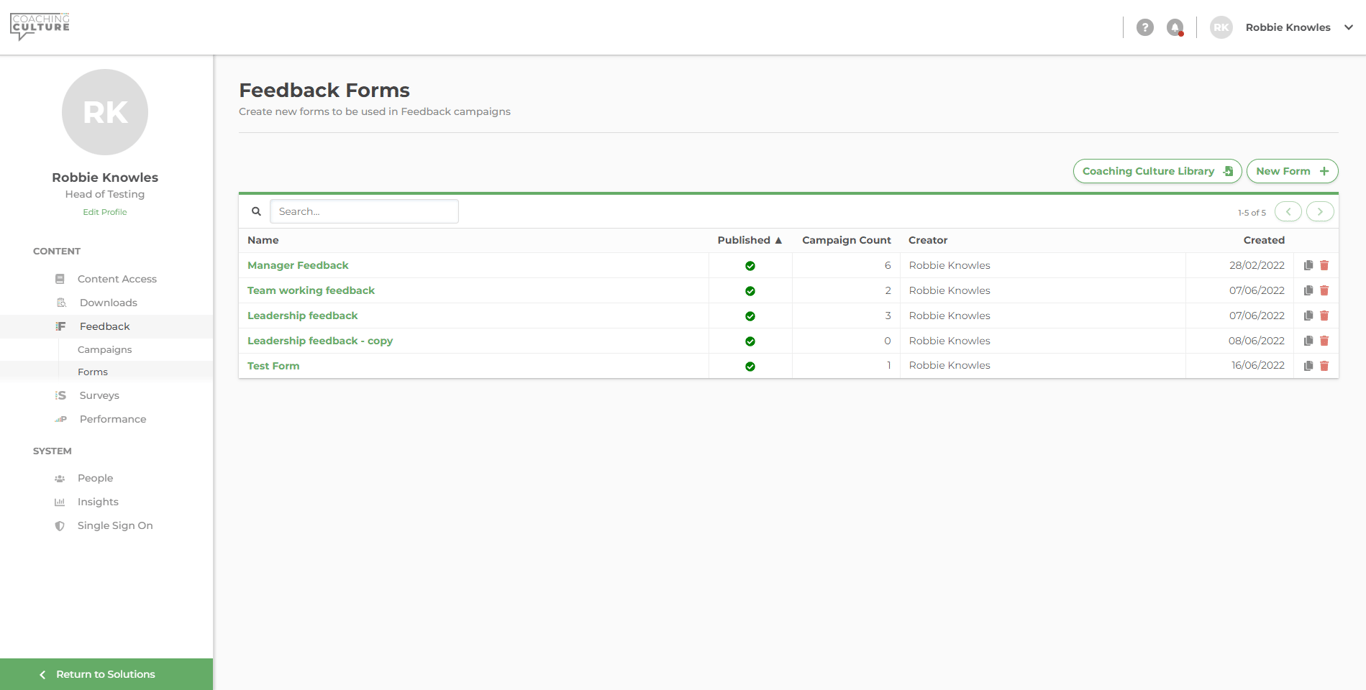
Task: Click the New Form button
Action: pyautogui.click(x=1292, y=171)
